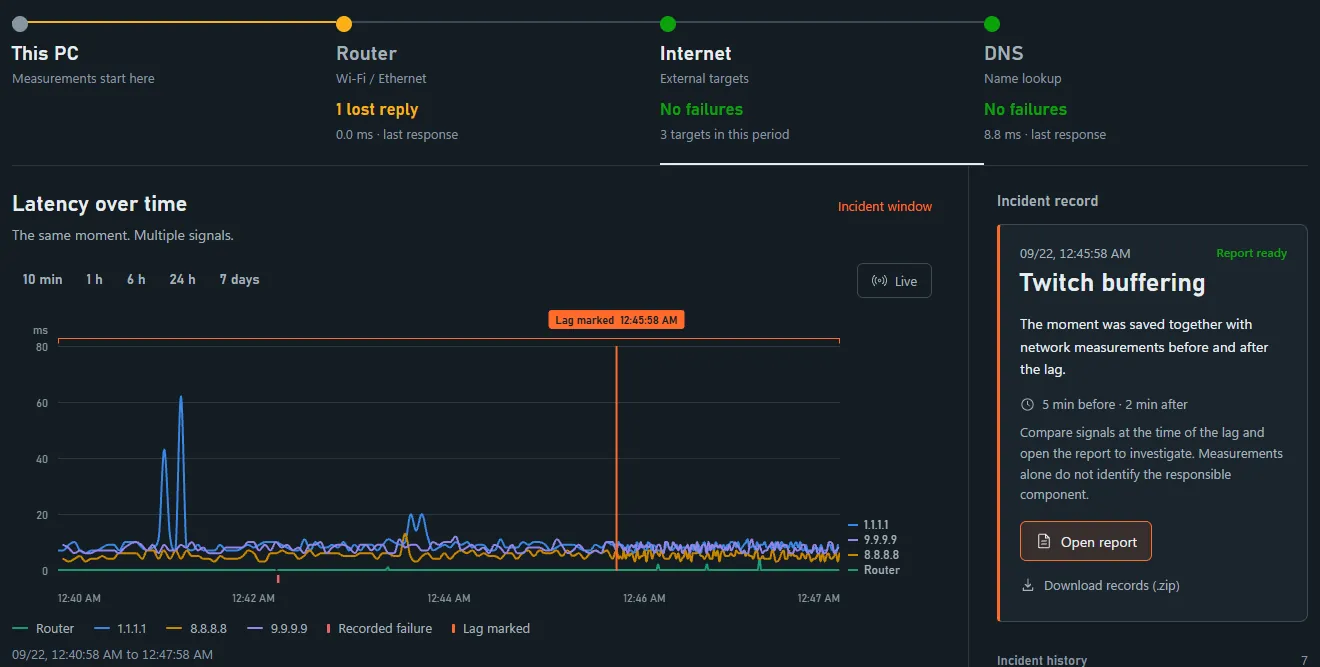Image resolution: width=1320 pixels, height=667 pixels.
Task: Toggle 8.8.8.8 series in chart legend
Action: (196, 629)
